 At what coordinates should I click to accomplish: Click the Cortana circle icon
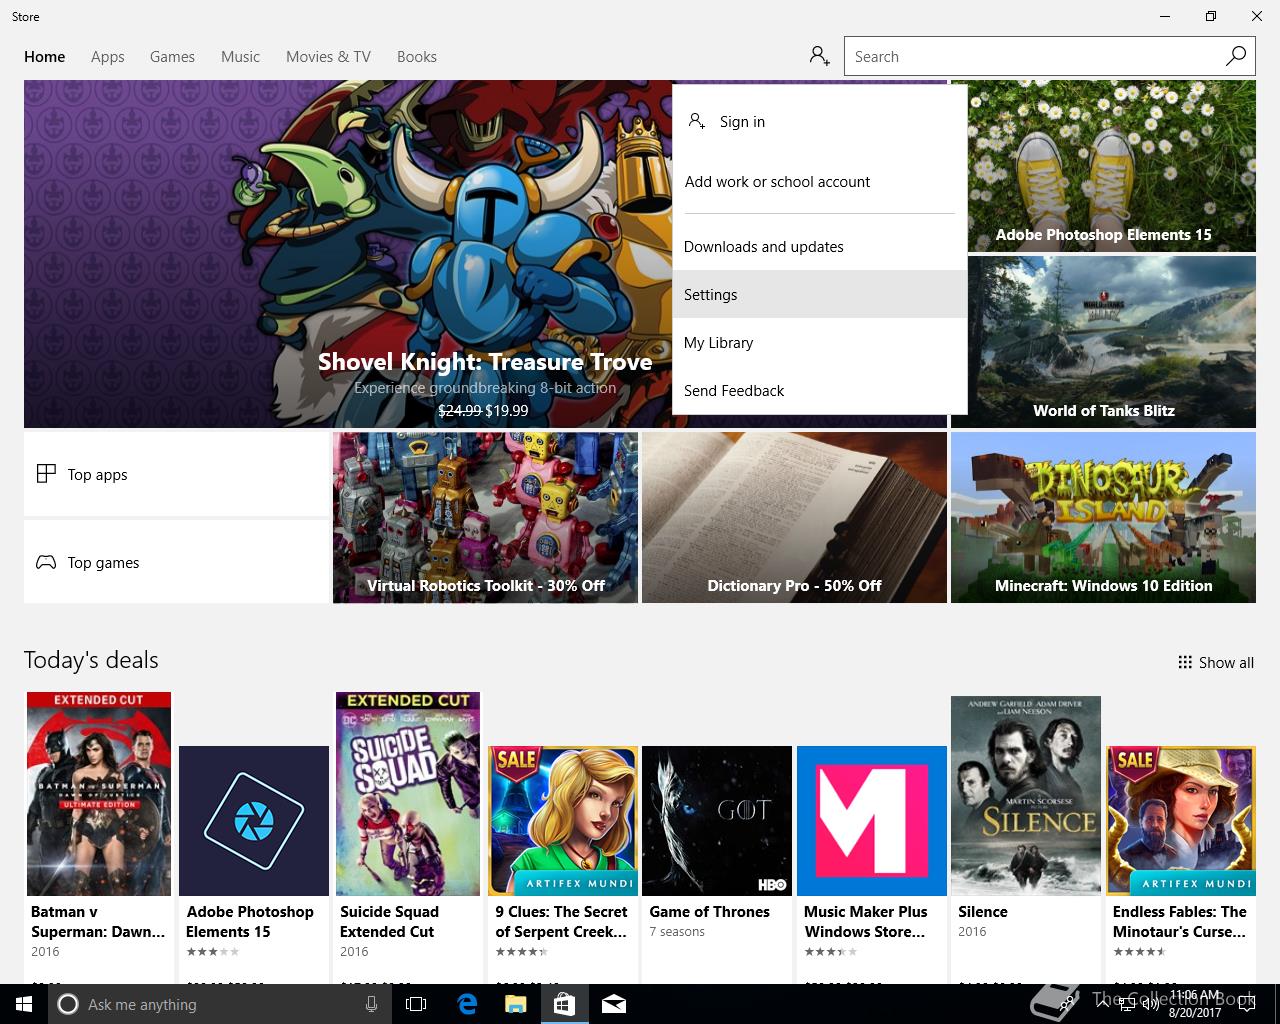coord(68,1004)
